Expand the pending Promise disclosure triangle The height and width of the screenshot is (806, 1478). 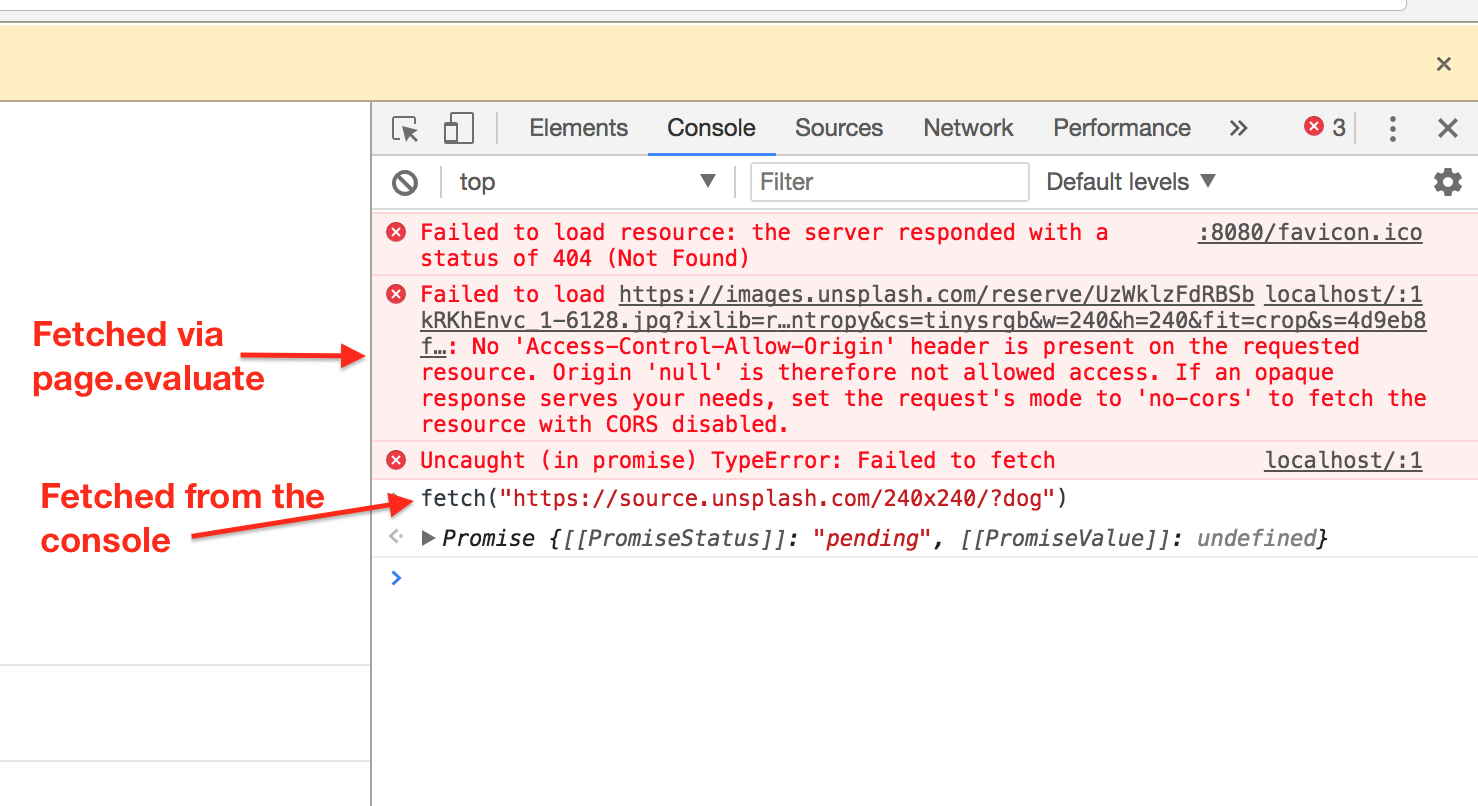click(428, 538)
